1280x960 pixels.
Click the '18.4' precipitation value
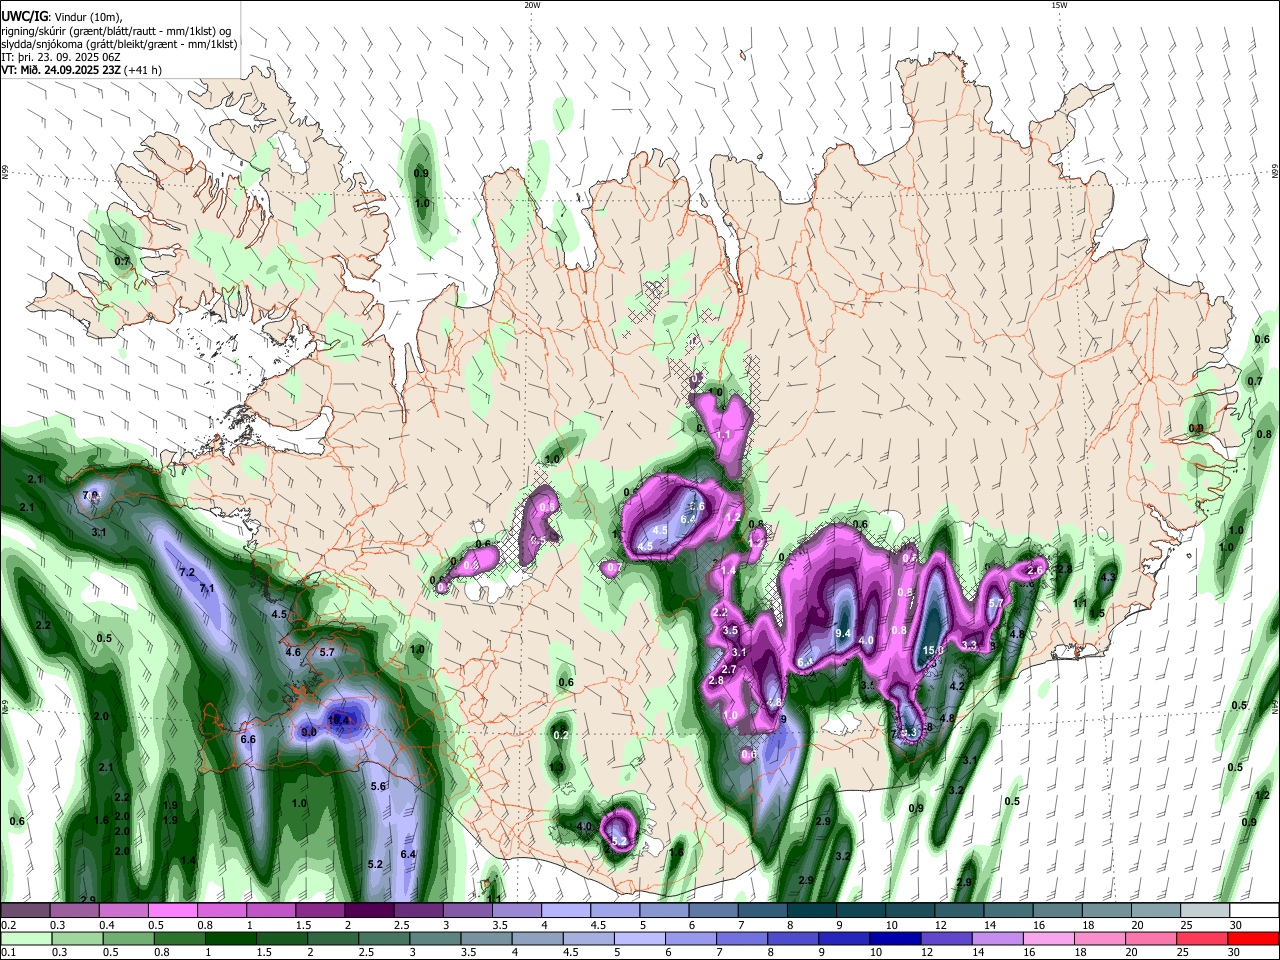tap(339, 719)
